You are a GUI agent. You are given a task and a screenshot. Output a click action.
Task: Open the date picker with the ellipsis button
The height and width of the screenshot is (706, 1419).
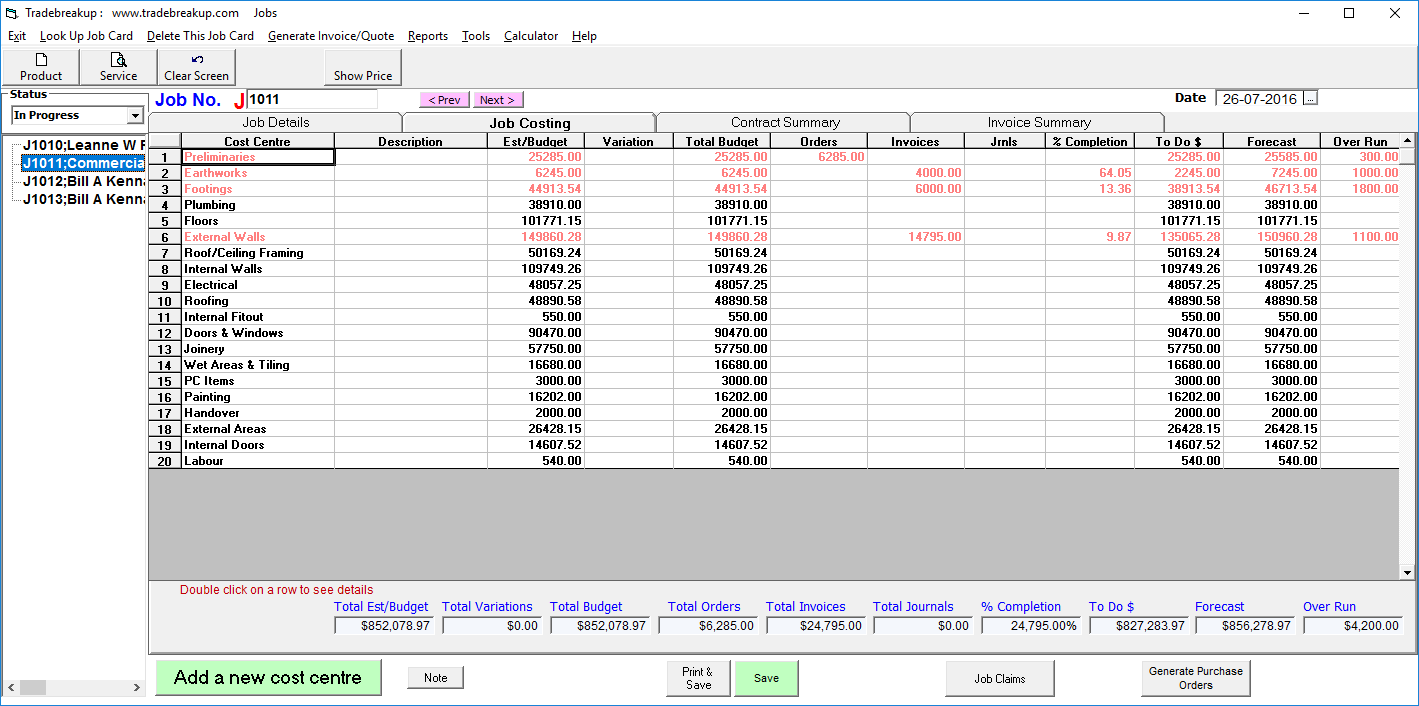pos(1310,98)
